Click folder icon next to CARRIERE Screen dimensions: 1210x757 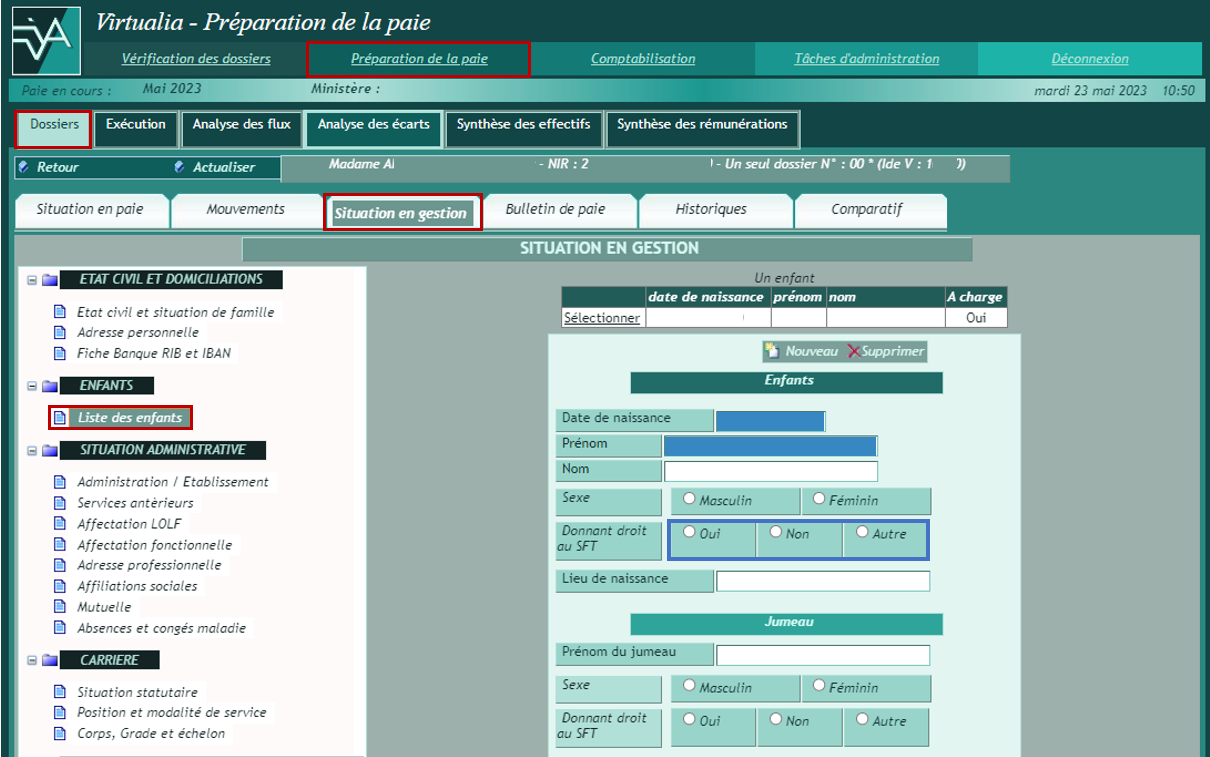(49, 660)
